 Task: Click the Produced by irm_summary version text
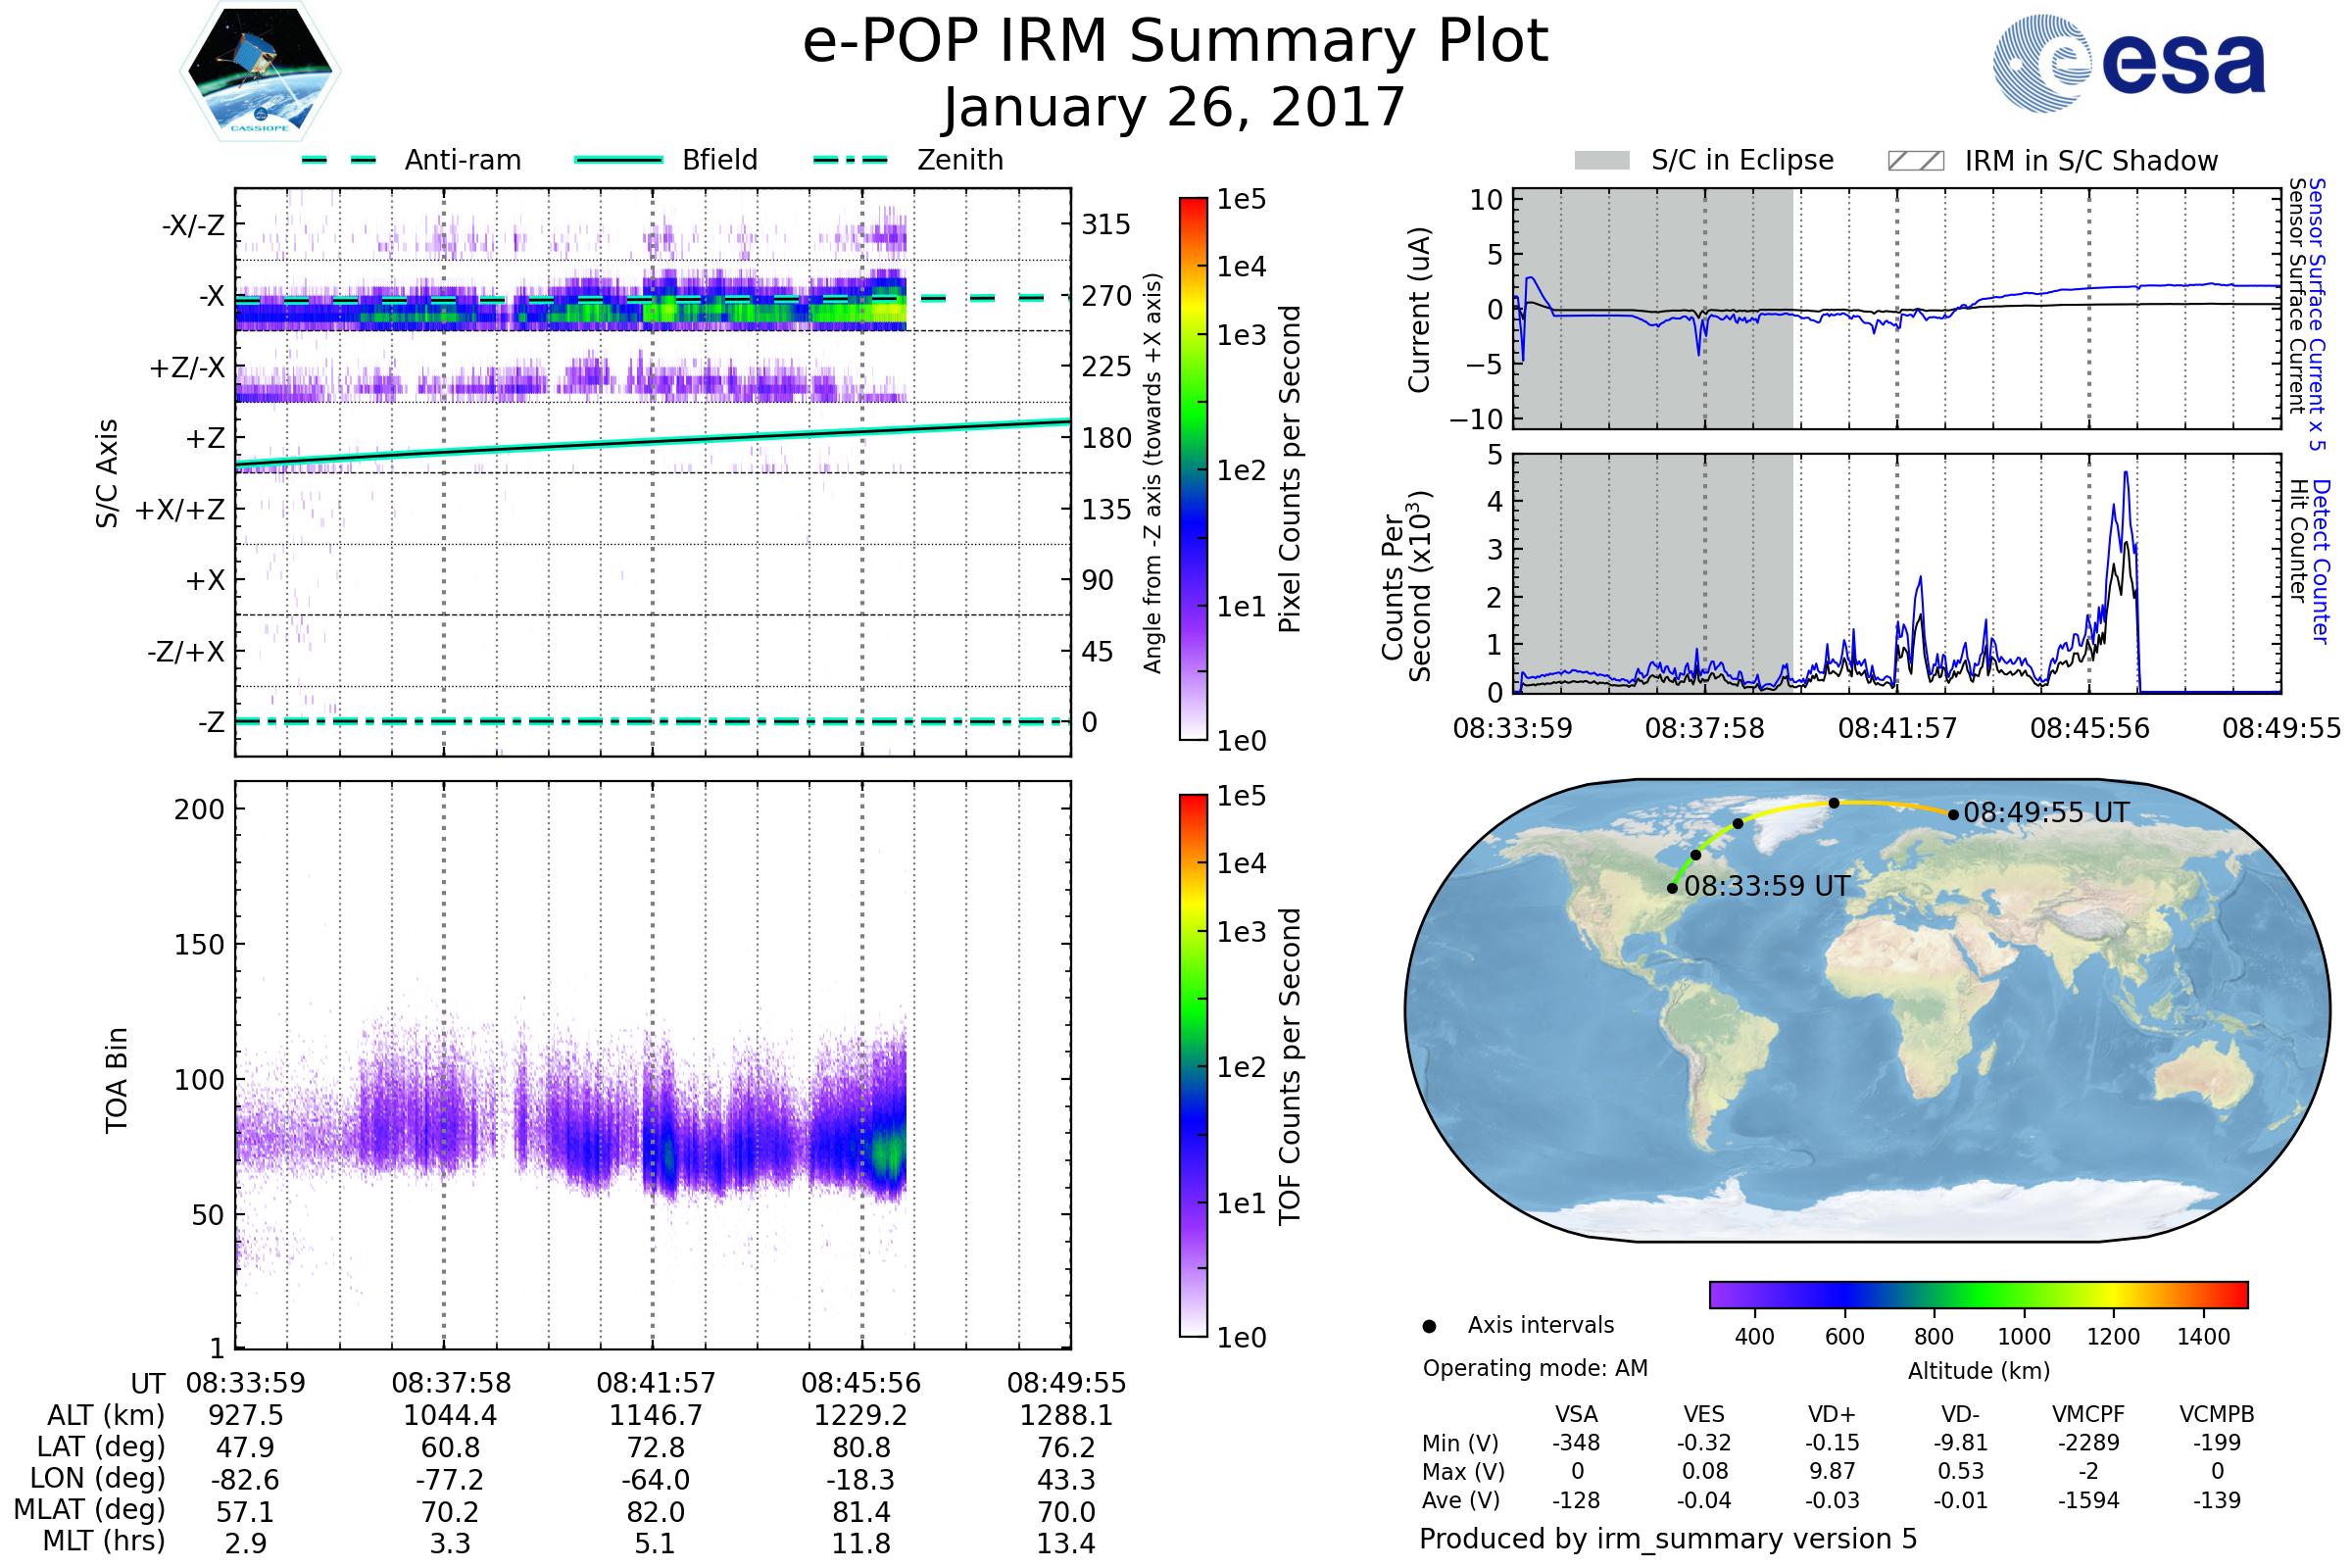(x=1667, y=1539)
